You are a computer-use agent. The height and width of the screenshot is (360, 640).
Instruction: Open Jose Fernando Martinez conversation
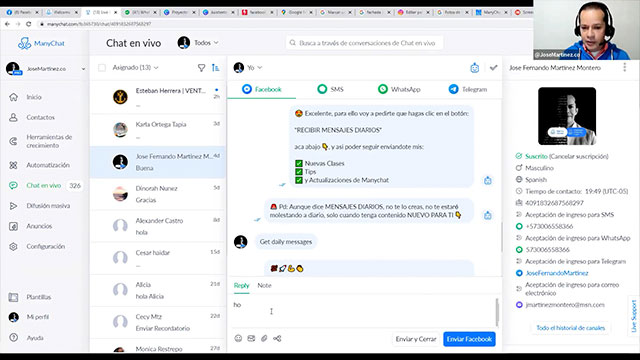point(158,162)
